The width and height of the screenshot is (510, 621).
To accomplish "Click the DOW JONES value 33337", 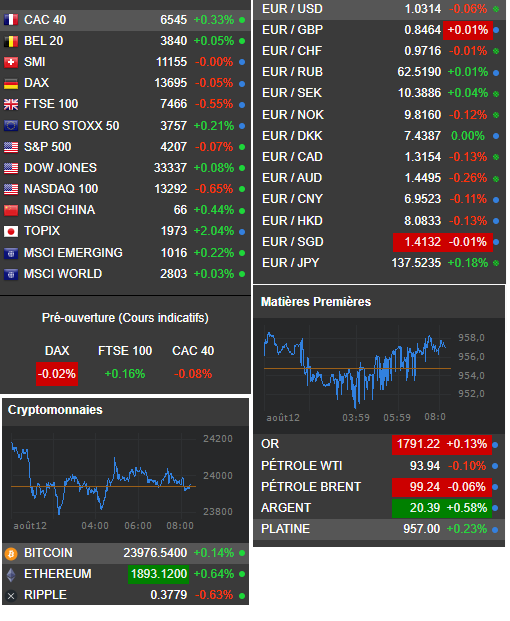I will point(170,168).
